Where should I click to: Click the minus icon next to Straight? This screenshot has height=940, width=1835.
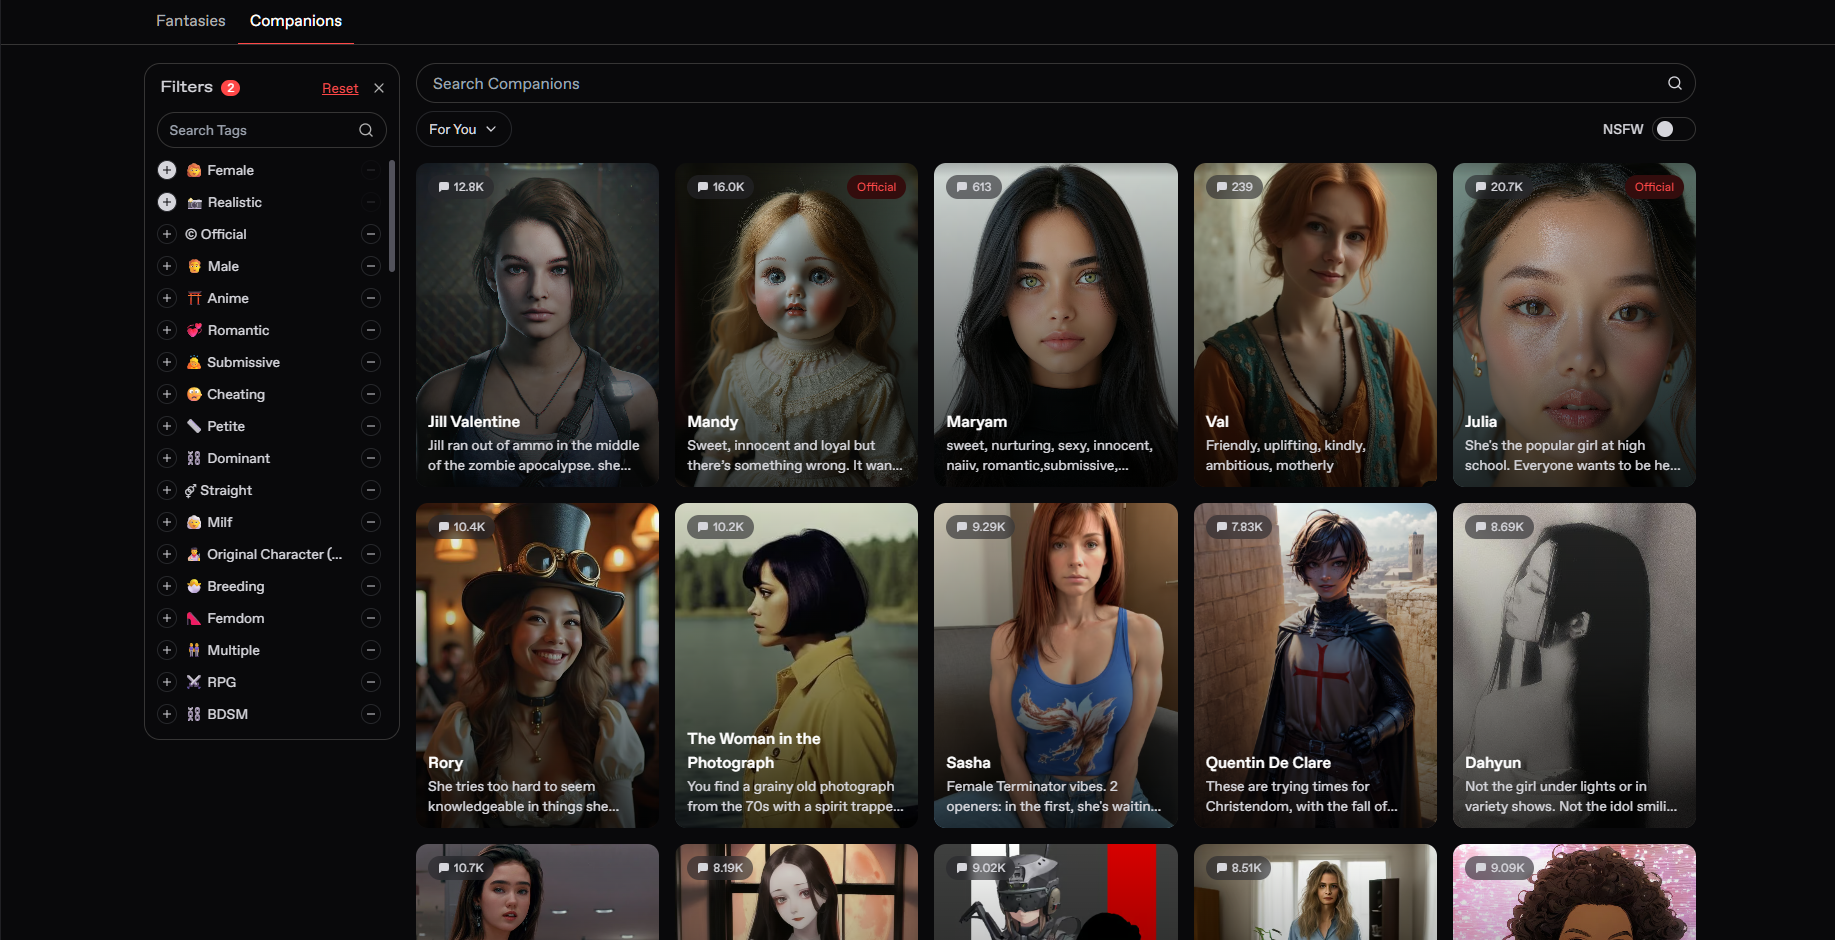[371, 490]
